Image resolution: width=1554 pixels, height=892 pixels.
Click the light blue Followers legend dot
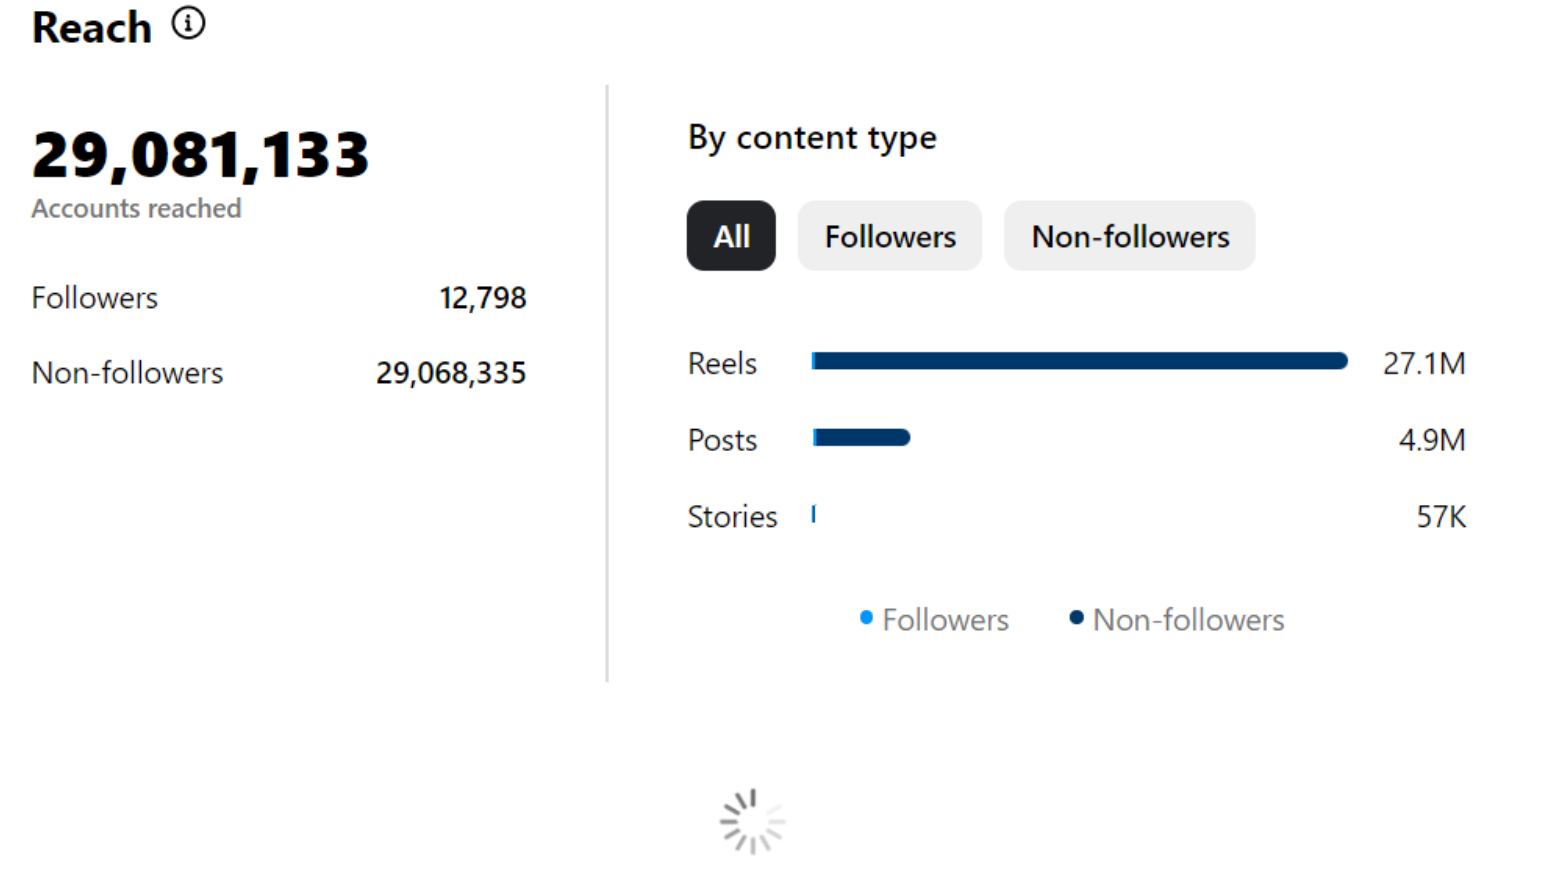pyautogui.click(x=866, y=618)
